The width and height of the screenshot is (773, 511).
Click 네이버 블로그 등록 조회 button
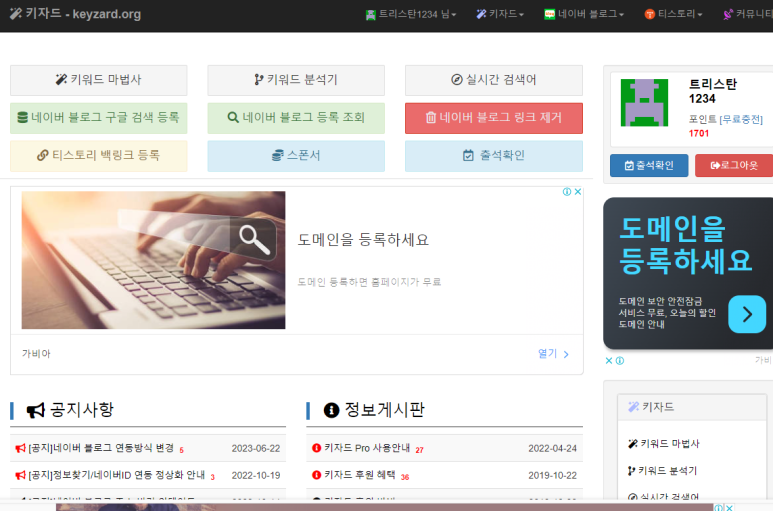(296, 118)
